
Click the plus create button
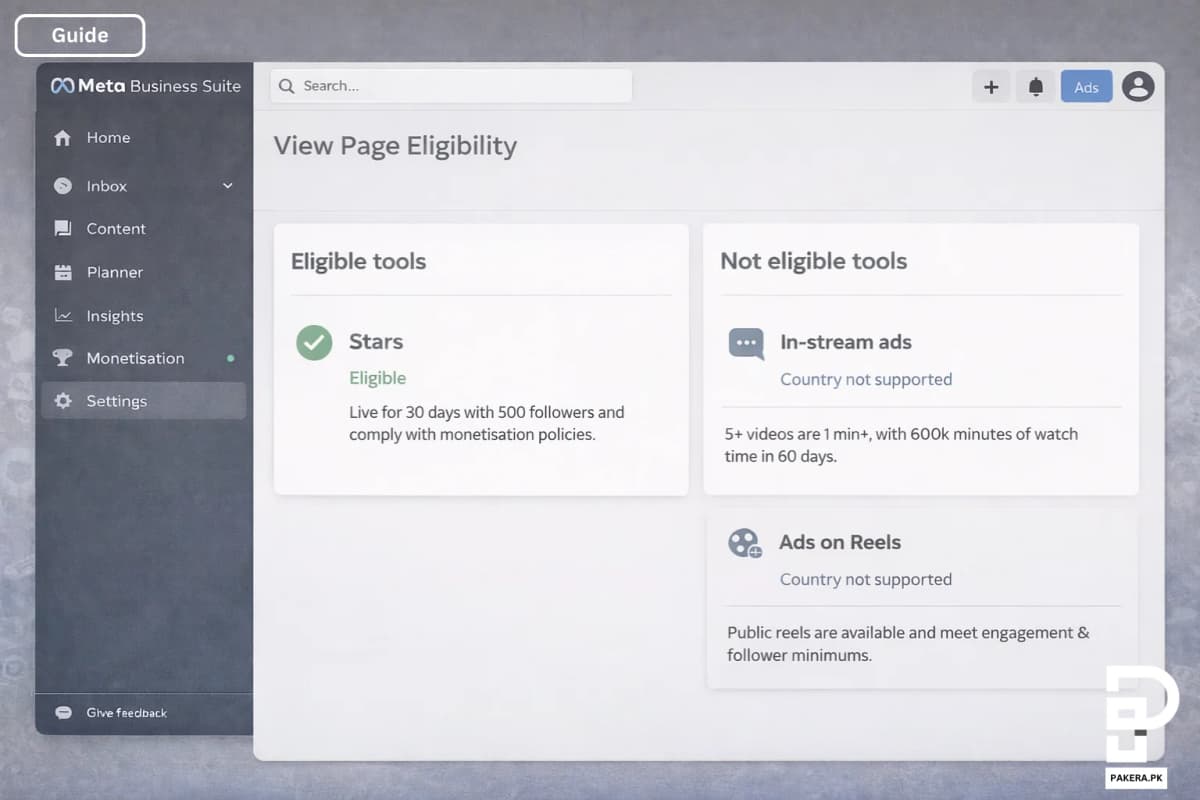[991, 87]
